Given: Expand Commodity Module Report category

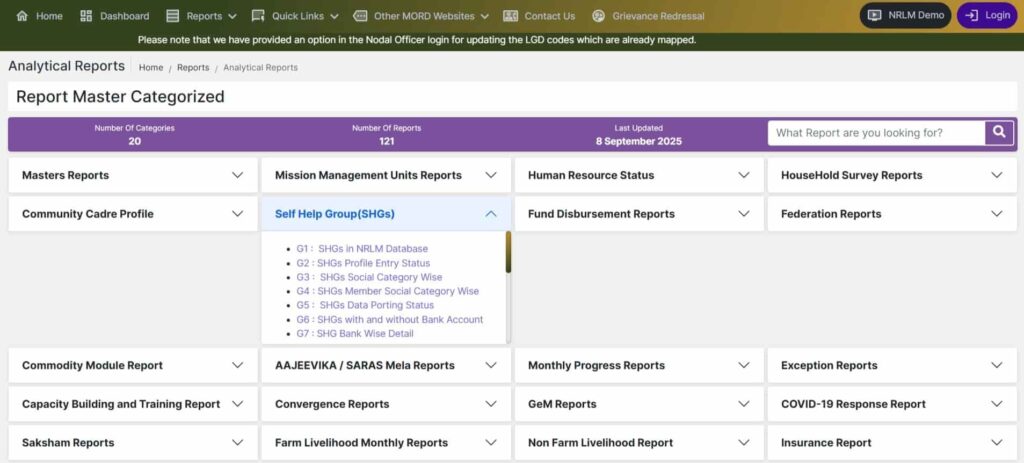Looking at the screenshot, I should pos(133,365).
